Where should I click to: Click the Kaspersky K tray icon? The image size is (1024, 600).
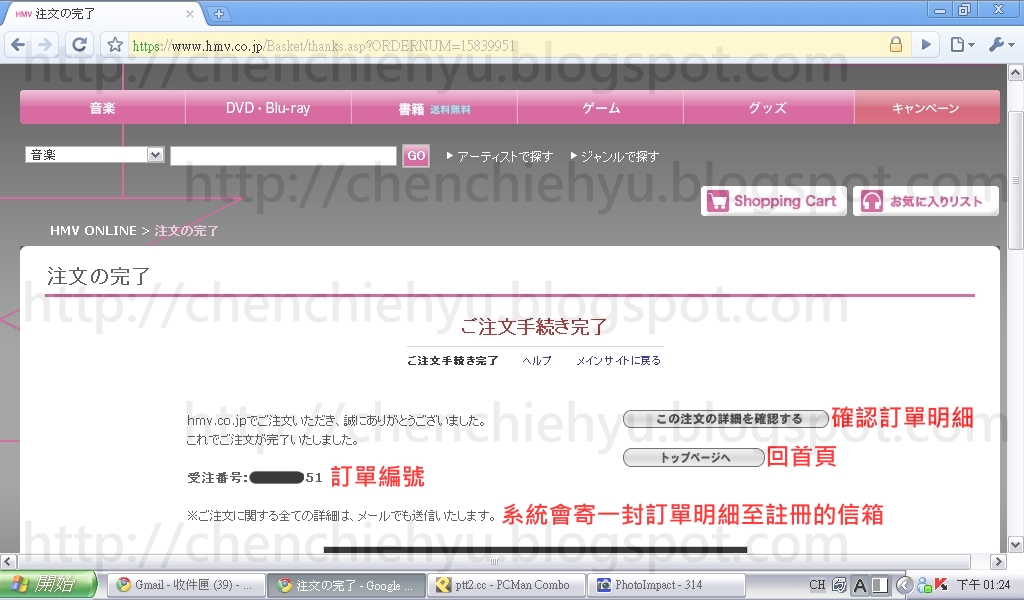click(x=941, y=585)
